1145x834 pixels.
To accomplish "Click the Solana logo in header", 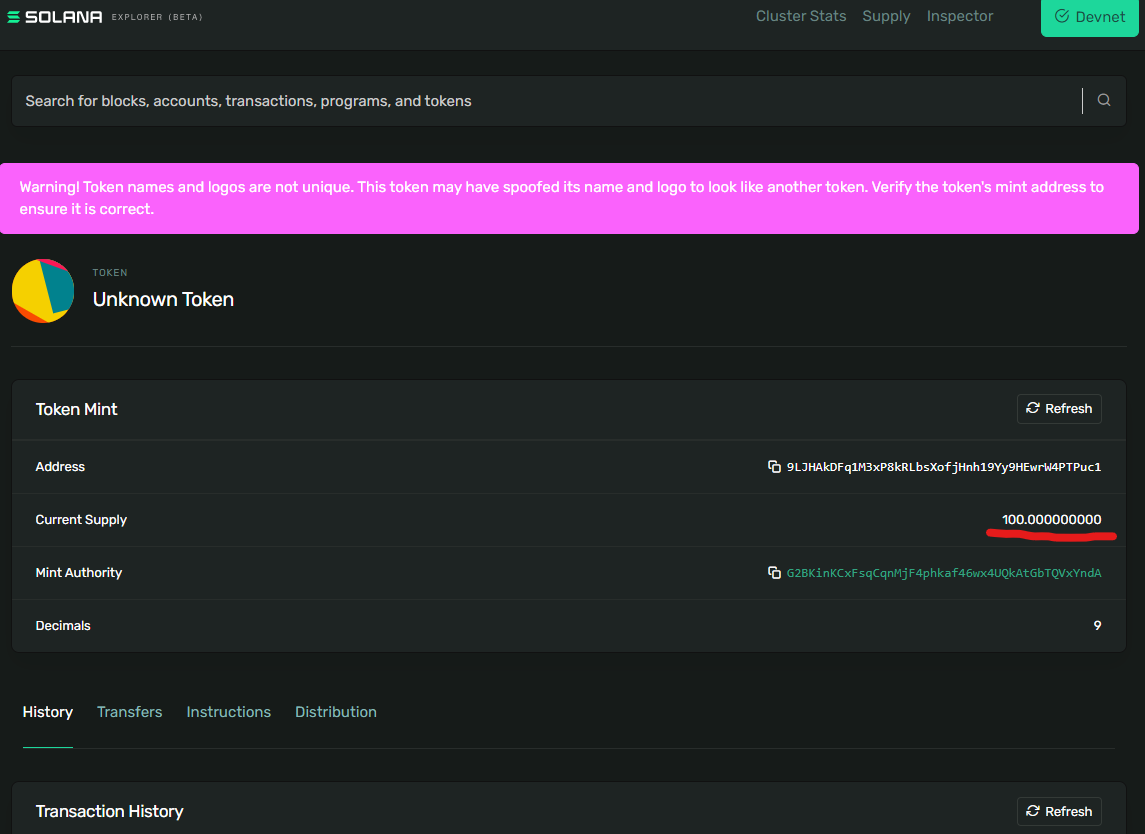I will point(55,17).
